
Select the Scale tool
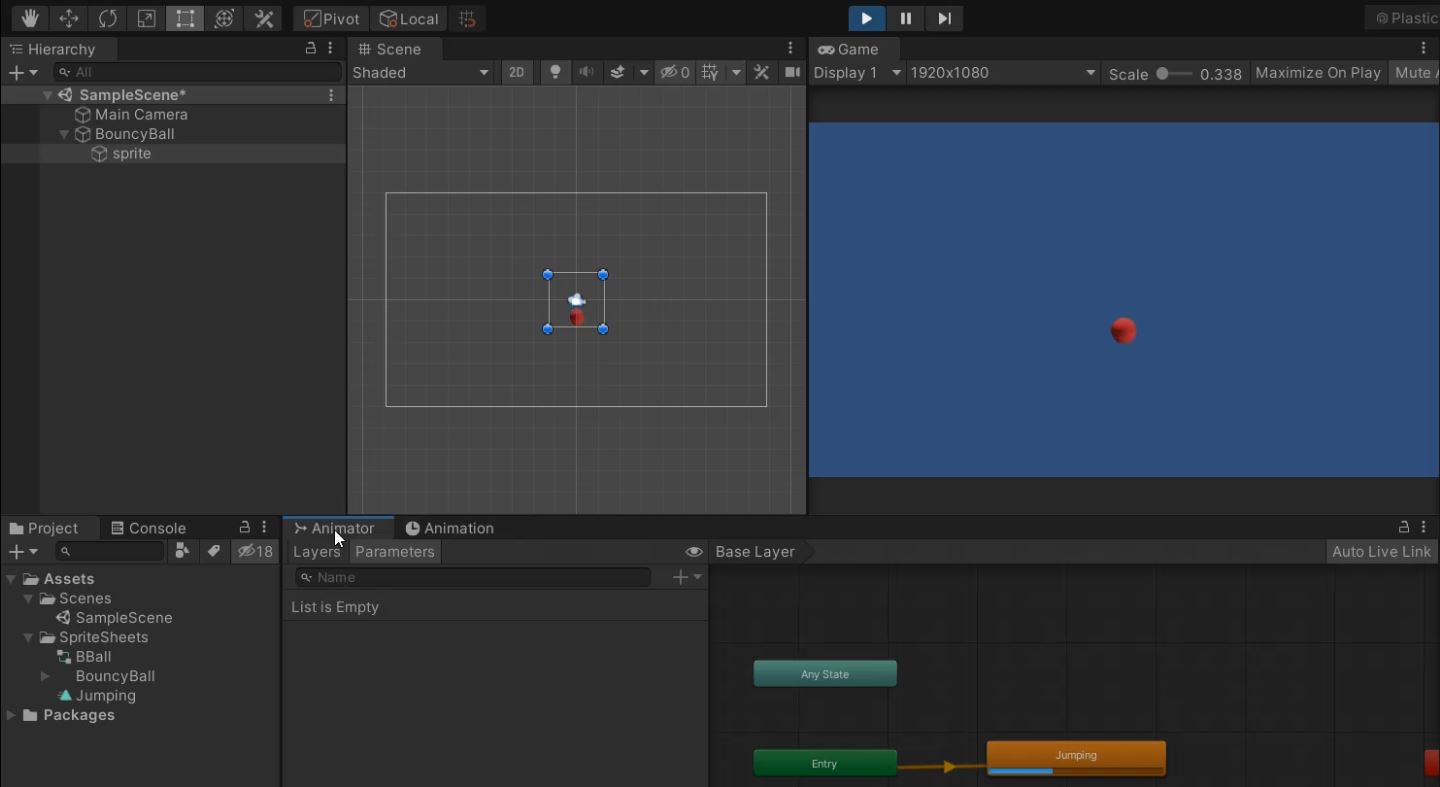pyautogui.click(x=146, y=19)
